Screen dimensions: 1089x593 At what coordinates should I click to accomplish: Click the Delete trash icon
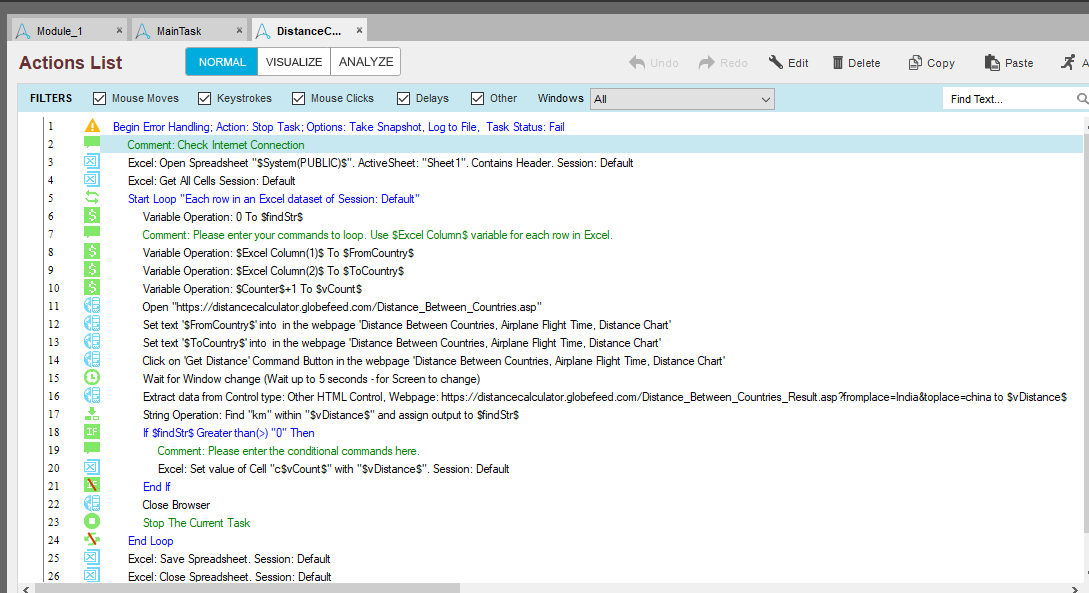tap(838, 62)
